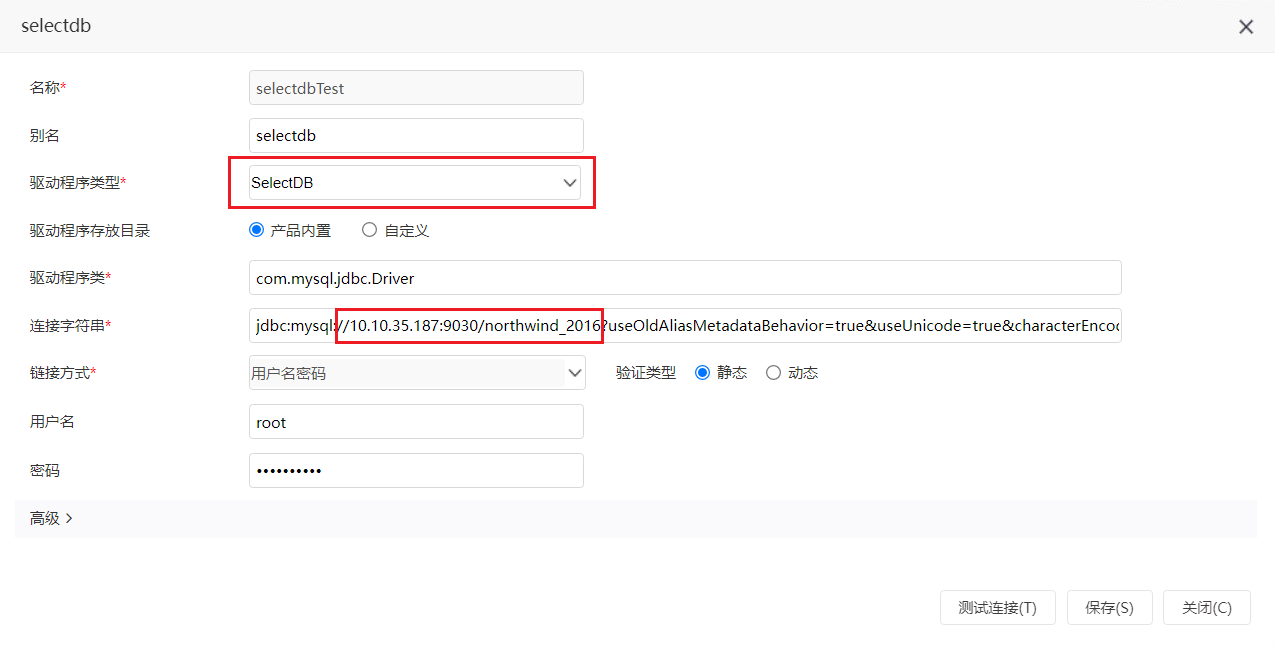1275x649 pixels.
Task: Select the 产品内置 radio option
Action: (x=256, y=230)
